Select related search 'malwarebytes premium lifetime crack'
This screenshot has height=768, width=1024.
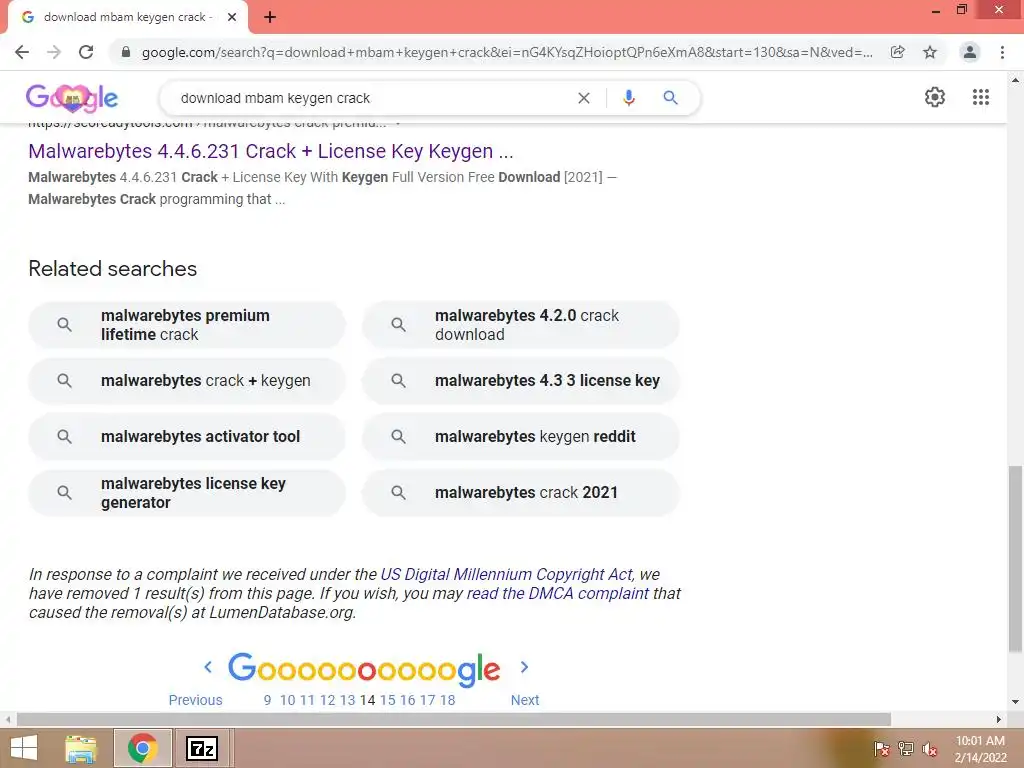187,325
